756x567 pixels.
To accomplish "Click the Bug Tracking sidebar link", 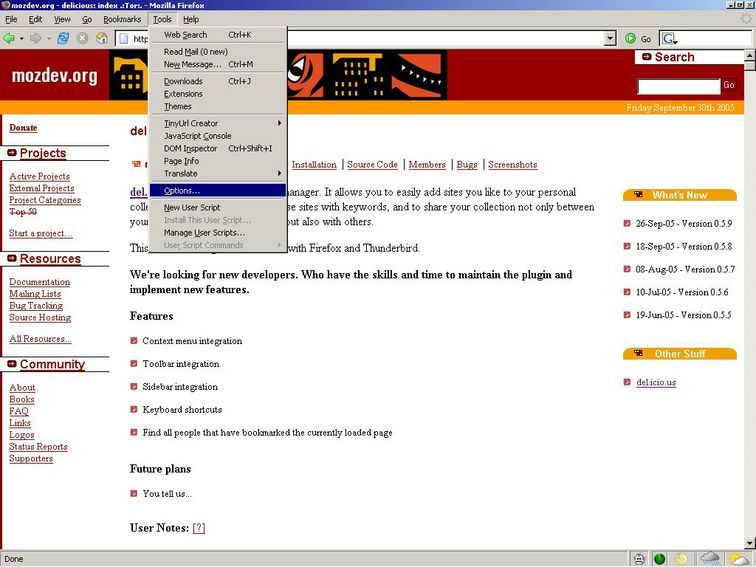I will (36, 306).
